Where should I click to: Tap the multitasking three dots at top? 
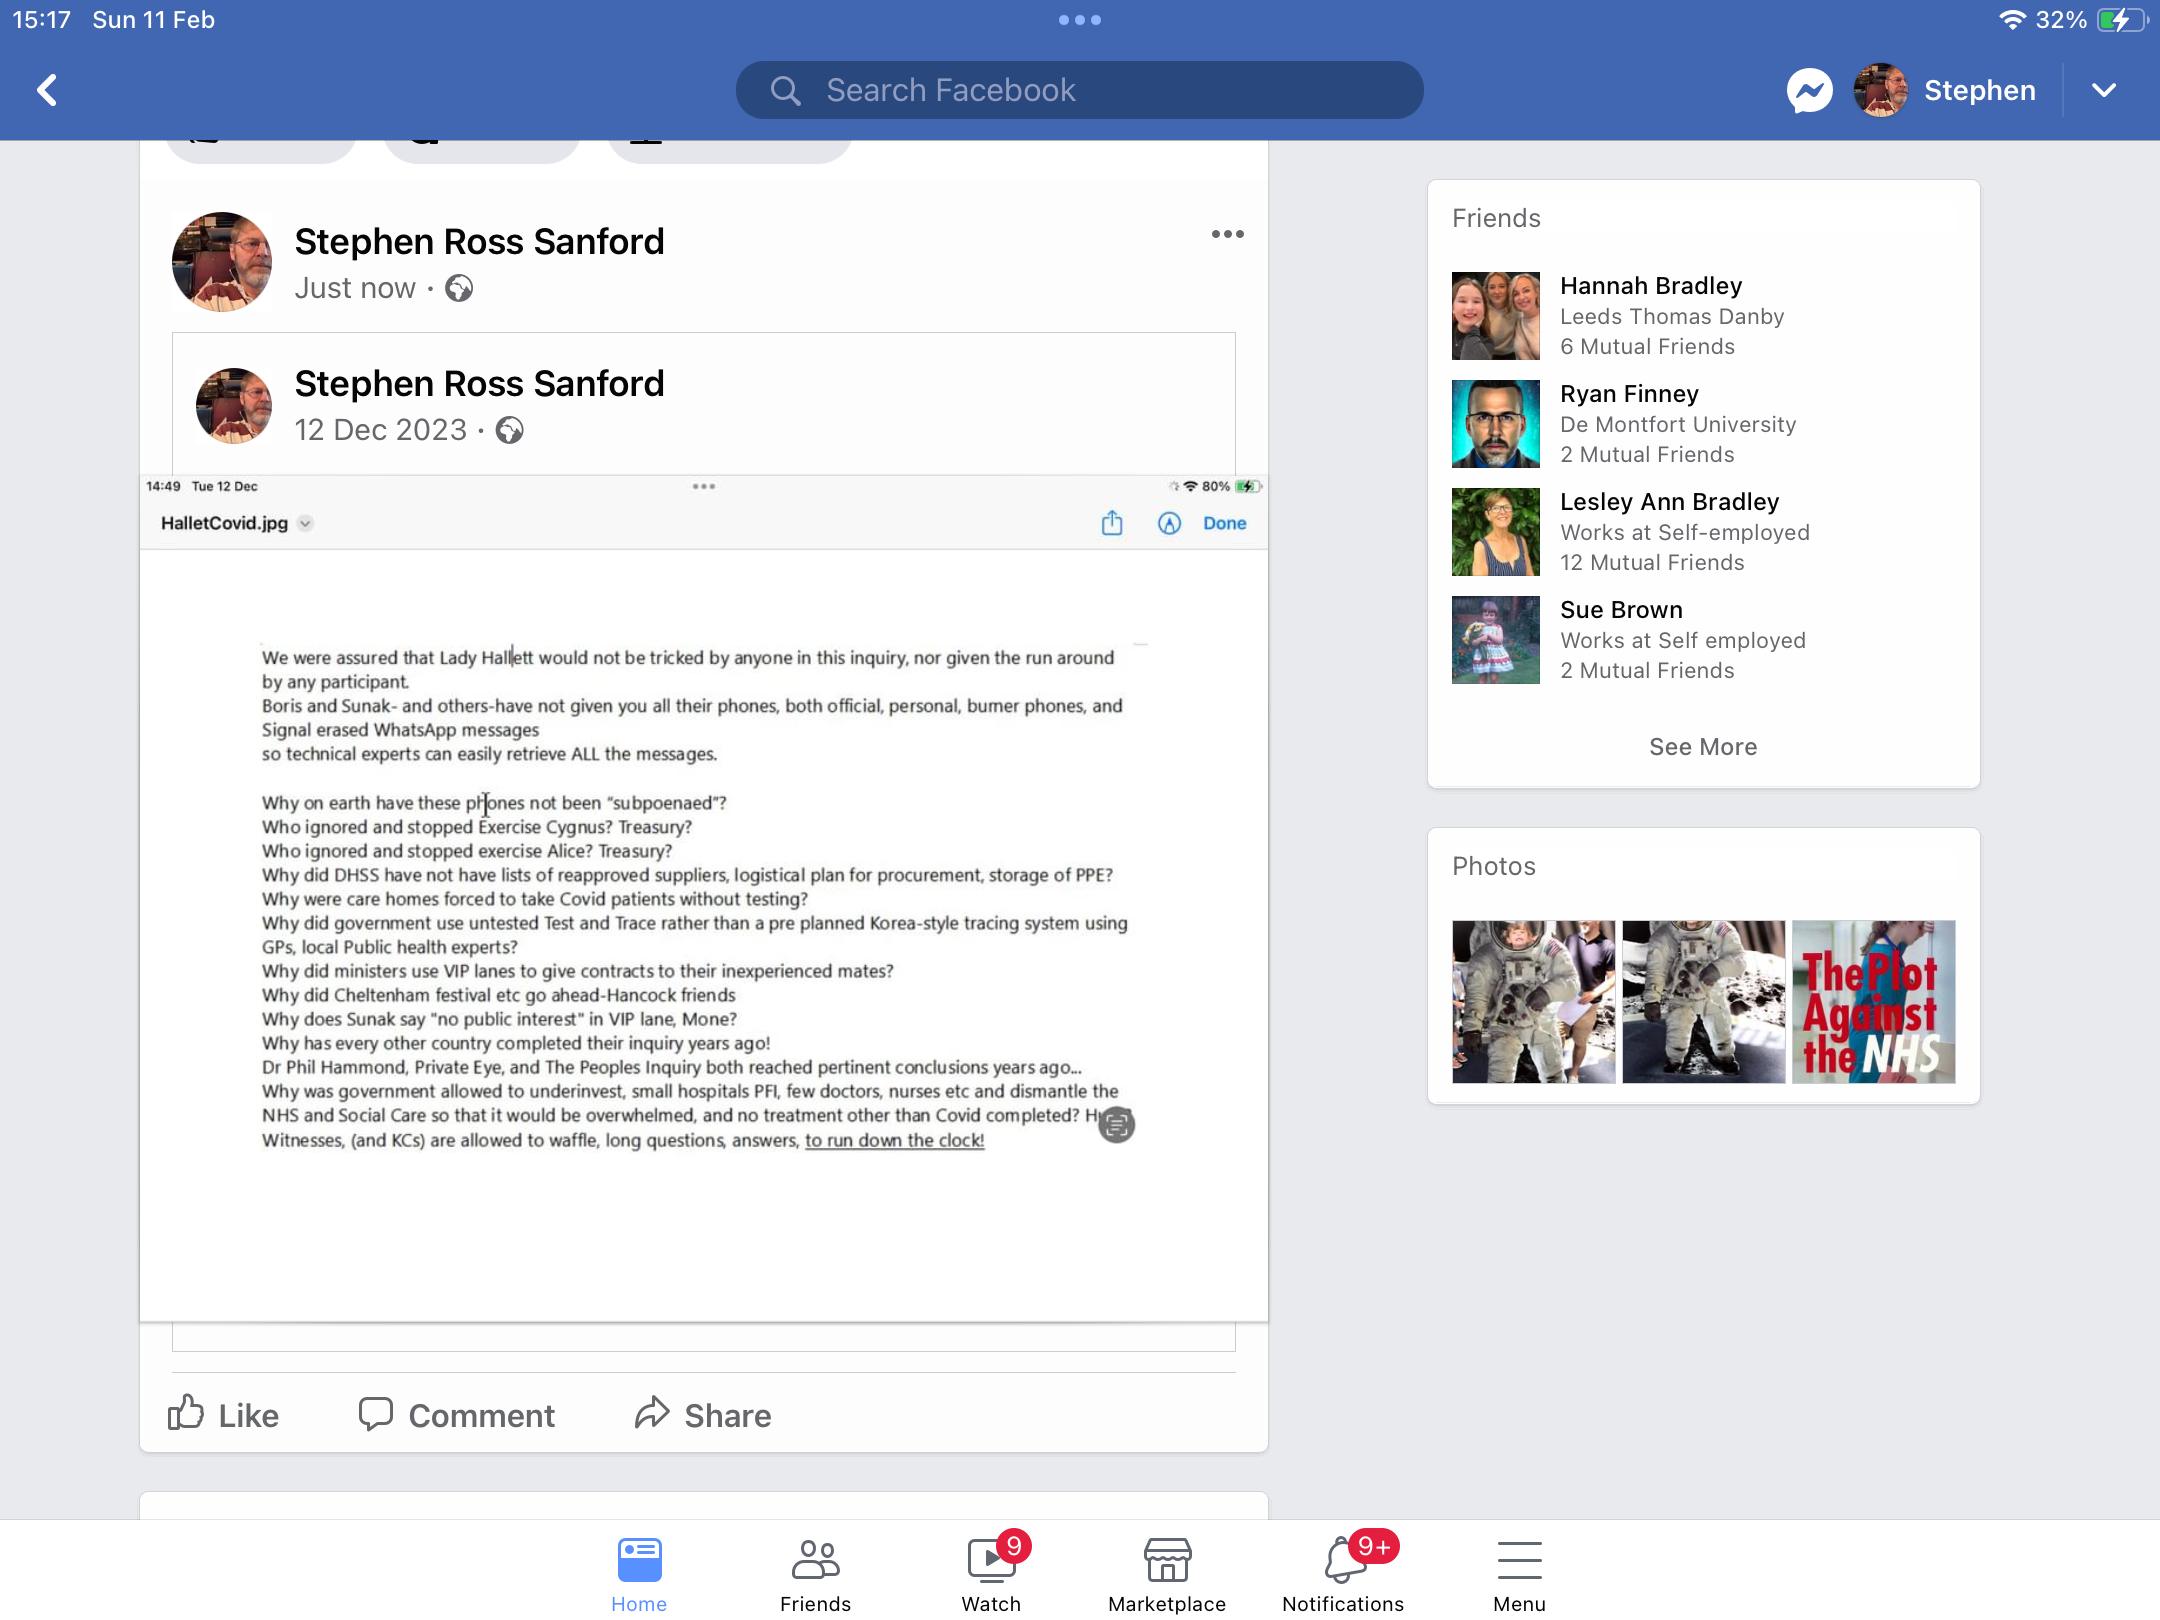(x=1080, y=20)
